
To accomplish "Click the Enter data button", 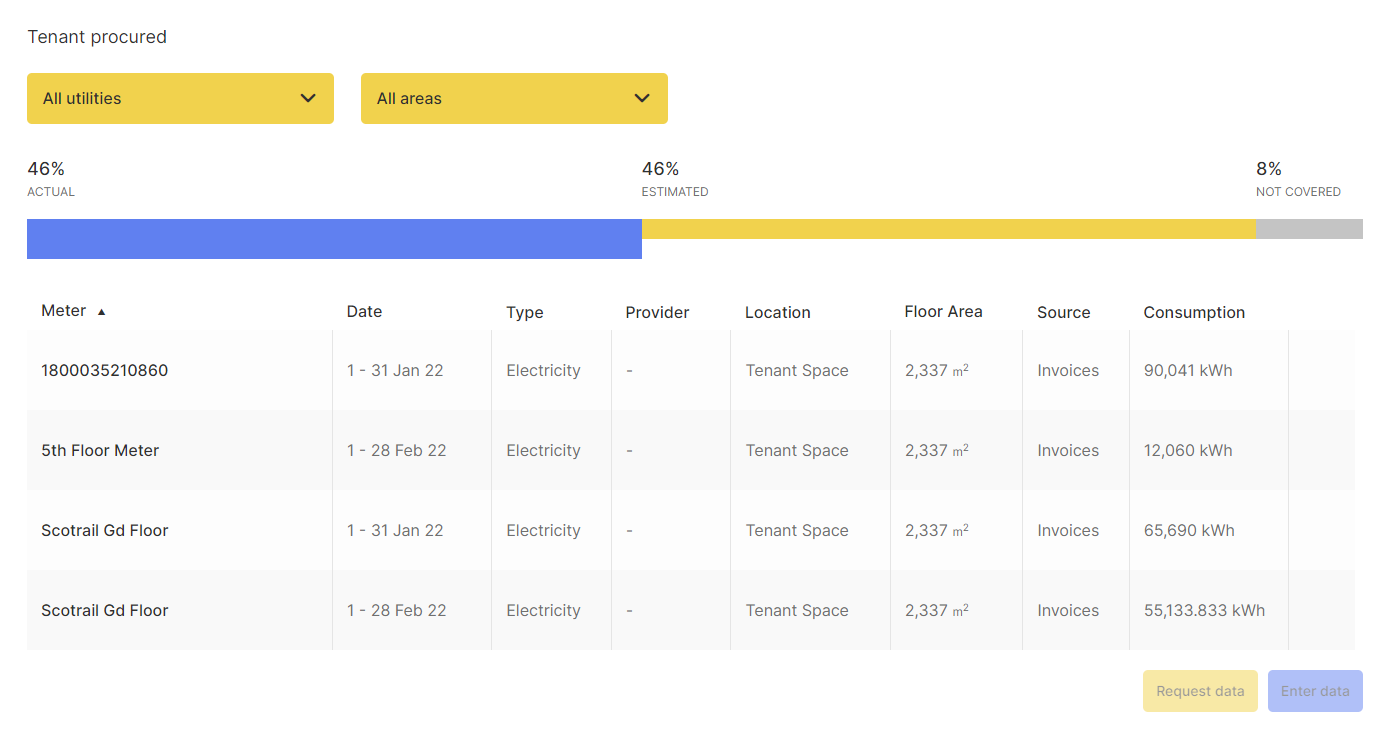I will (x=1314, y=691).
